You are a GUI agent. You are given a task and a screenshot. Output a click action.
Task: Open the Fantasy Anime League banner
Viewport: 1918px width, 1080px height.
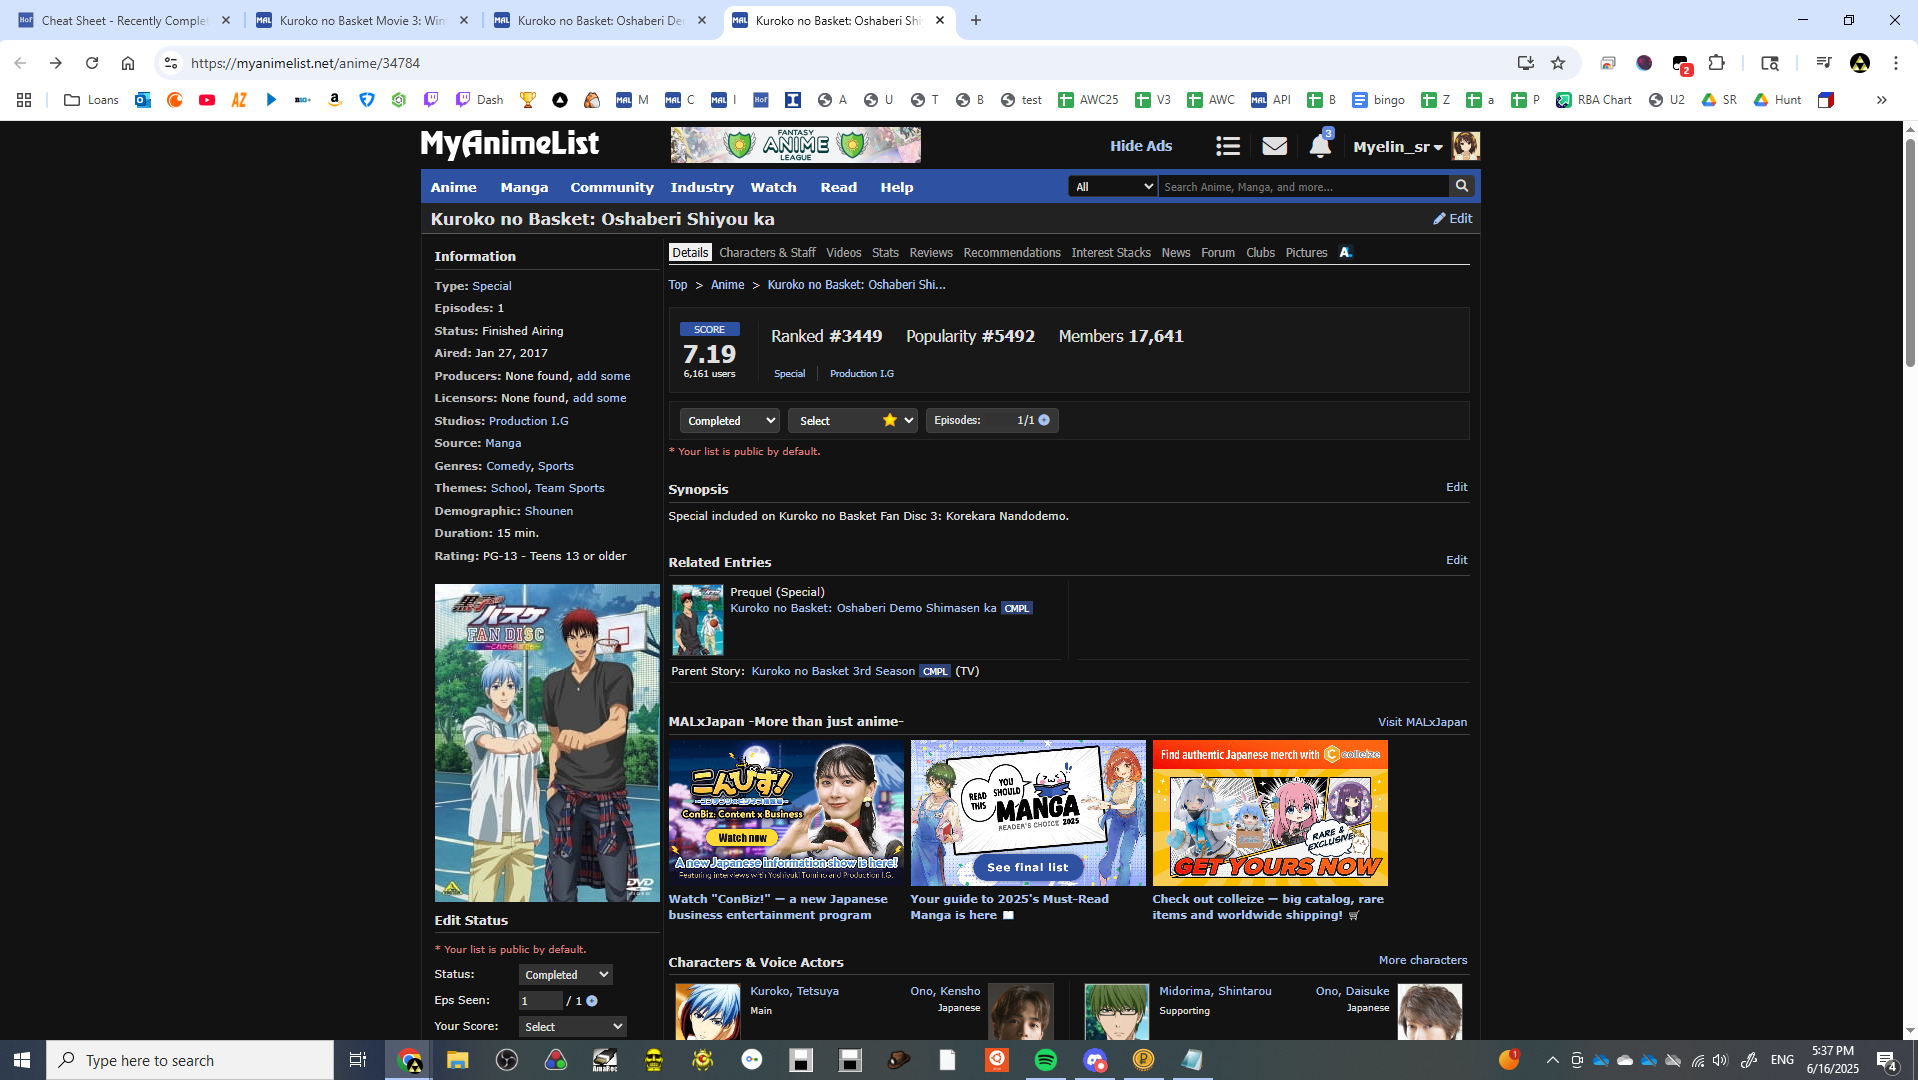(796, 145)
